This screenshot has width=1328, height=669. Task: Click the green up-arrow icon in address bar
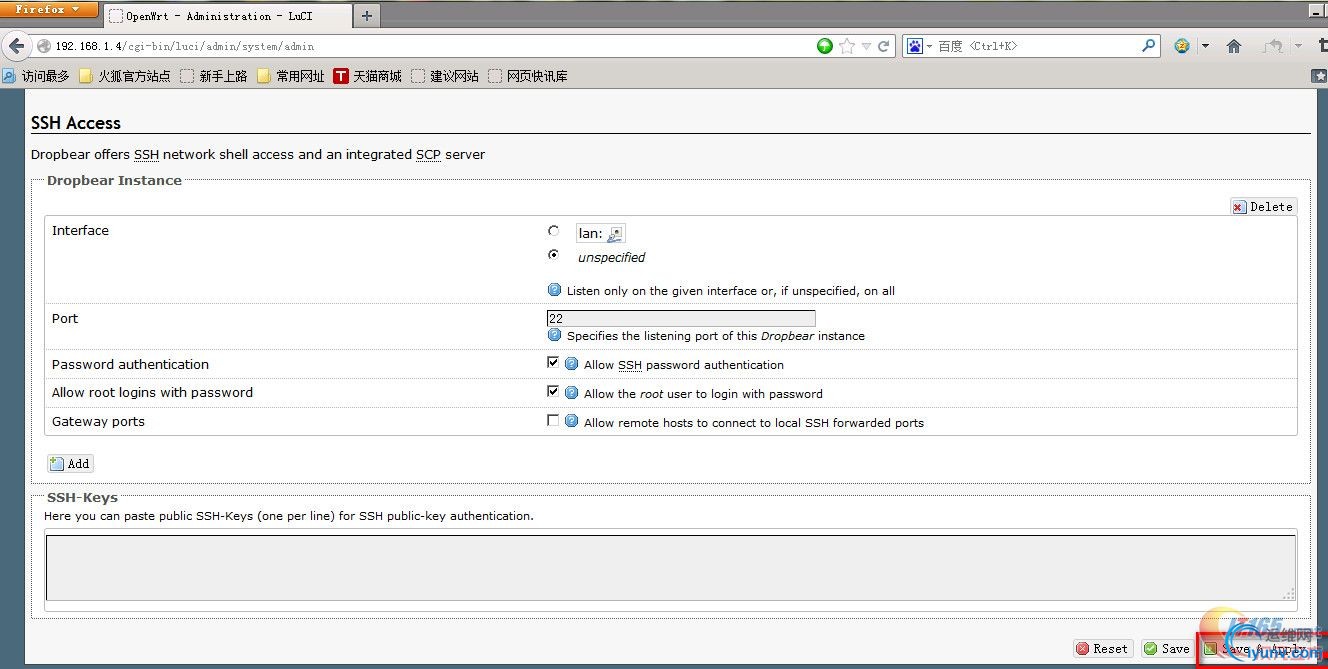click(x=825, y=46)
